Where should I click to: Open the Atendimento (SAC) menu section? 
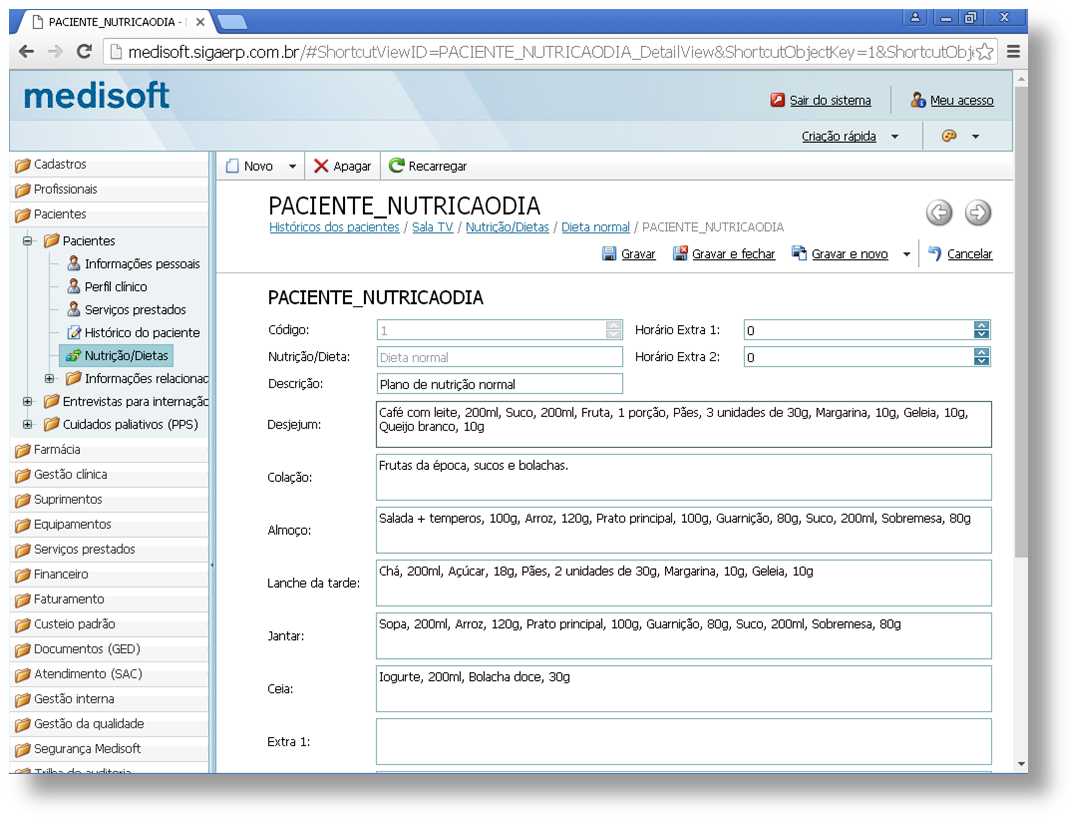(x=110, y=674)
